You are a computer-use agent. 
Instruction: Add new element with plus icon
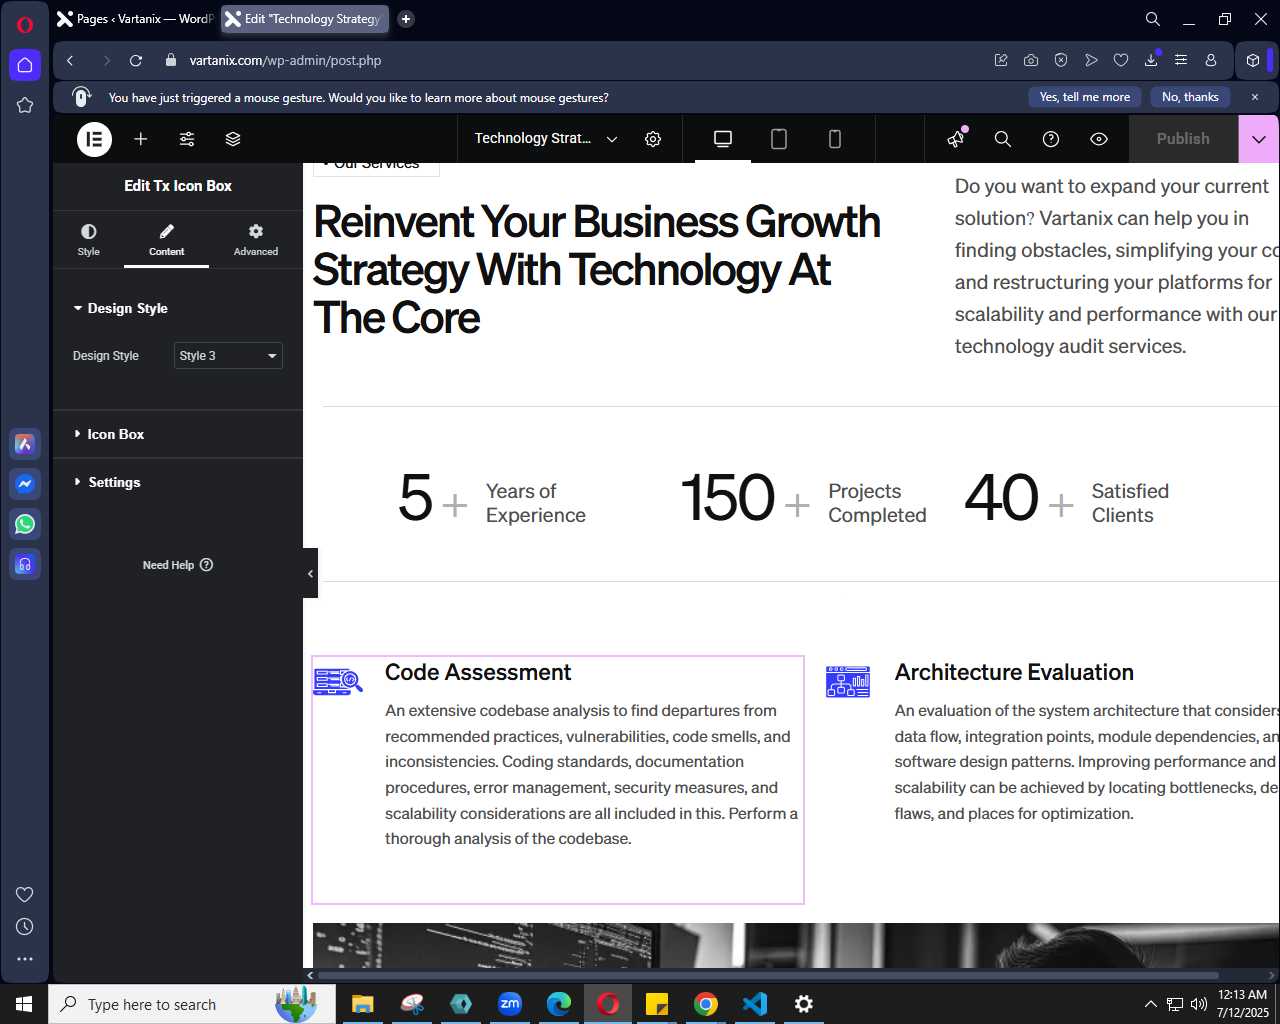coord(141,139)
